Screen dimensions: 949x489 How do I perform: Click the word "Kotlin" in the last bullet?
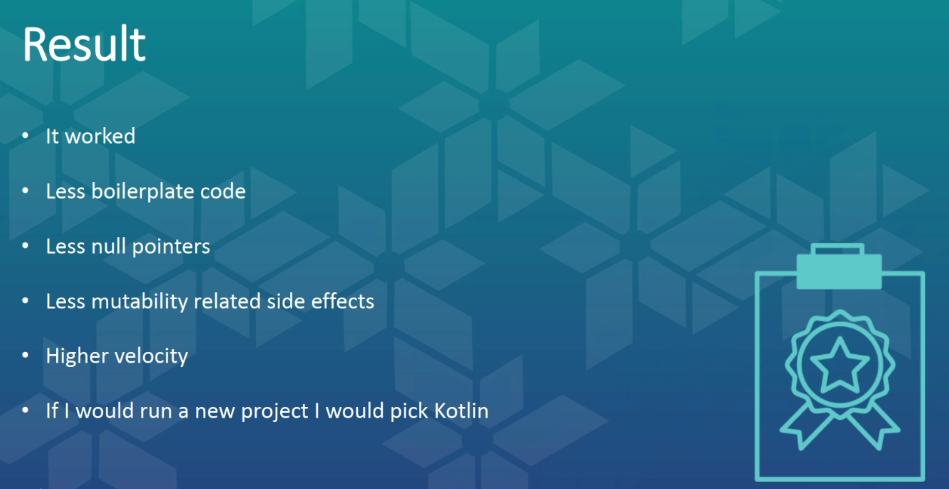coord(458,411)
